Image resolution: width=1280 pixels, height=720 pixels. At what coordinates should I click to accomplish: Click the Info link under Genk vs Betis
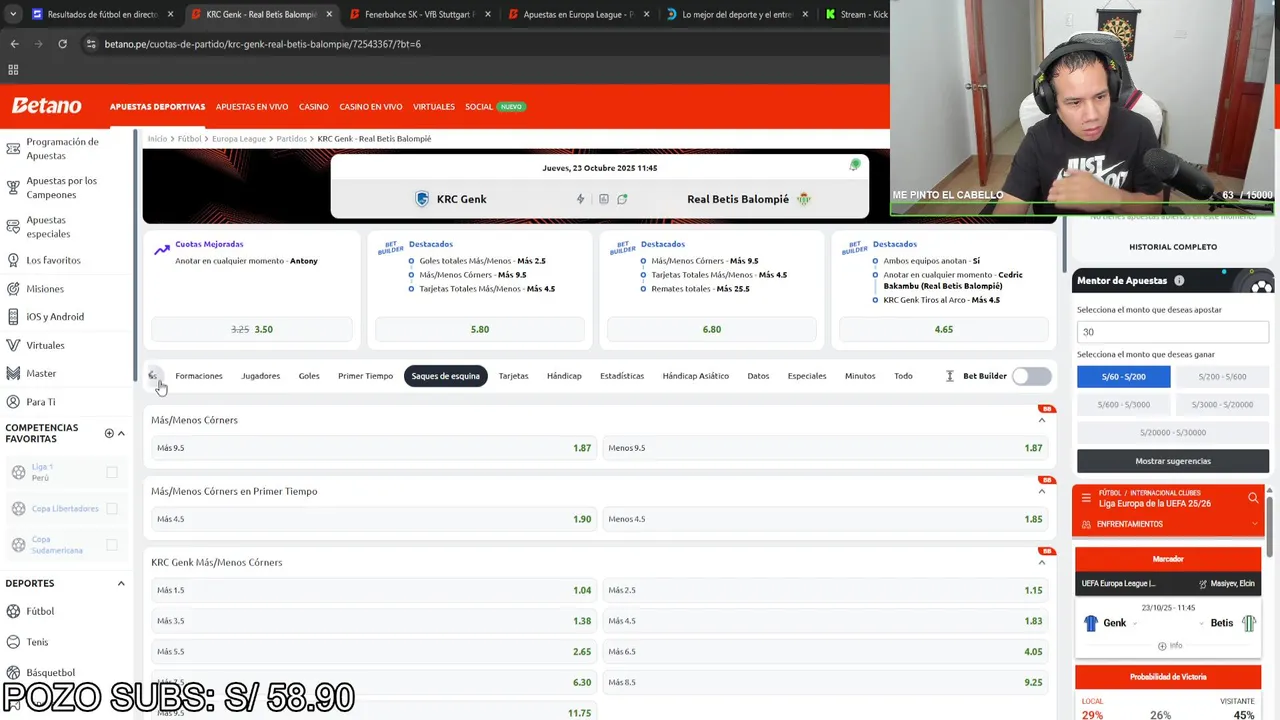coord(1170,646)
